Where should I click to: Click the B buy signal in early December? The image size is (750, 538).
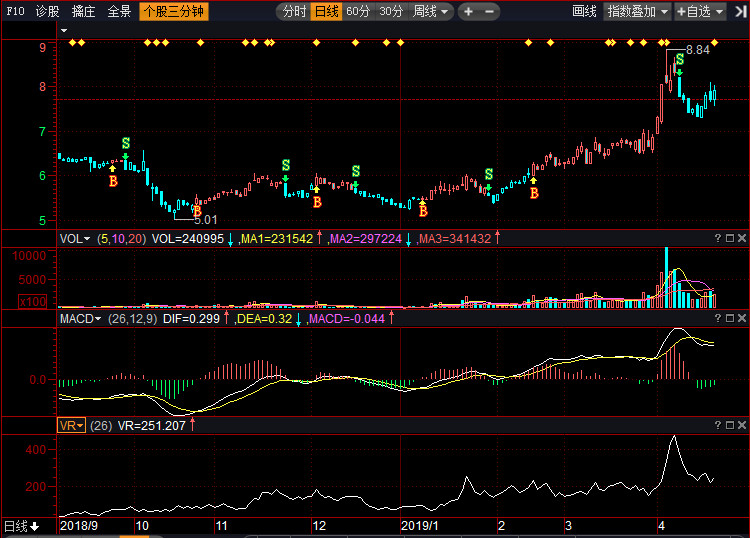click(317, 202)
